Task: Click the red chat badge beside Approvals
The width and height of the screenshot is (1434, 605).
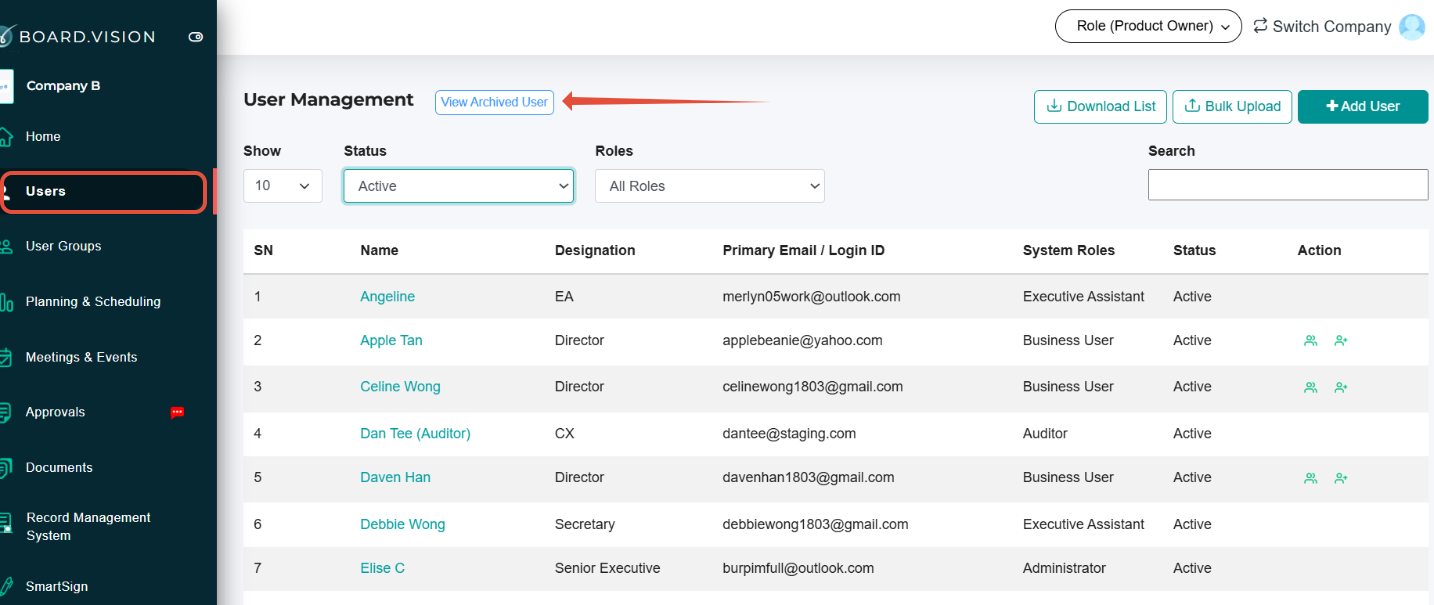Action: [177, 412]
